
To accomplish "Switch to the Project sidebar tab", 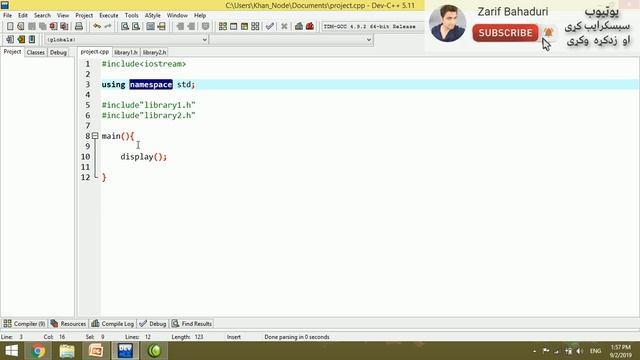I will coord(12,52).
